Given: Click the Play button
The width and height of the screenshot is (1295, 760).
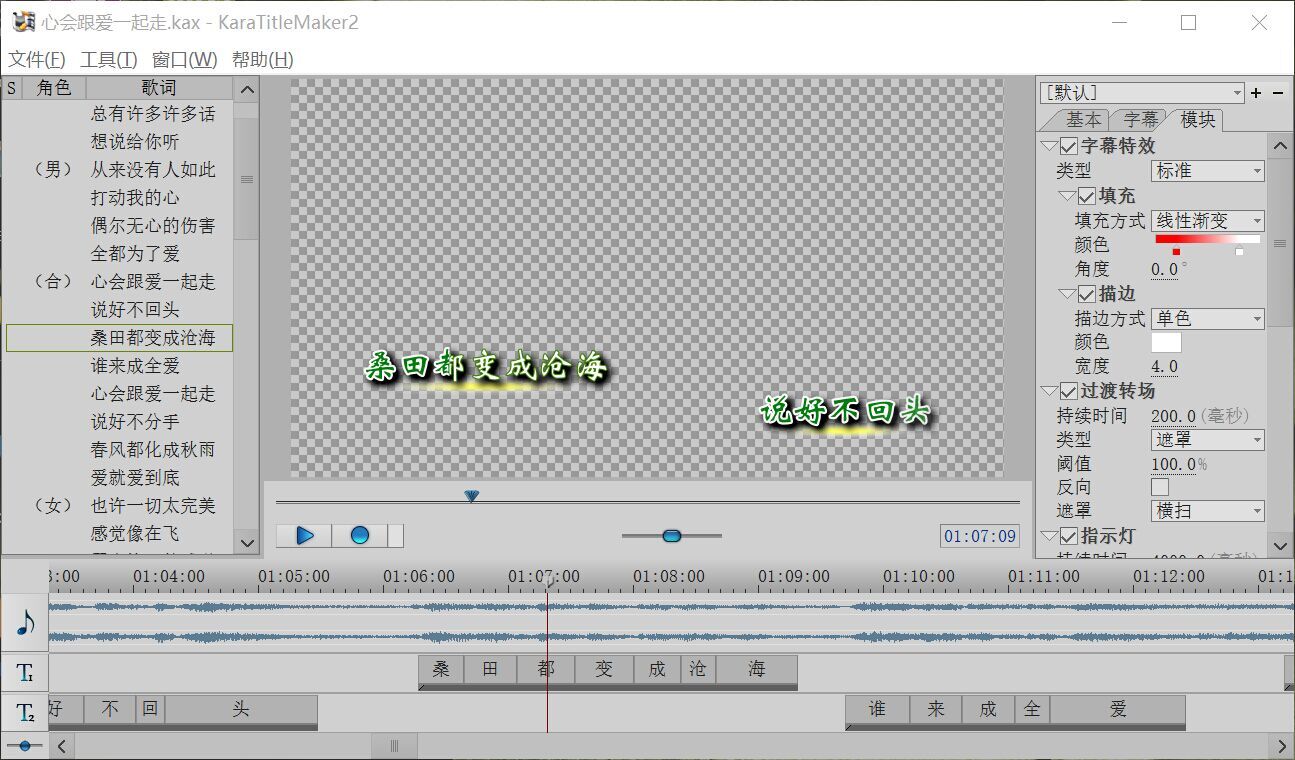Looking at the screenshot, I should pyautogui.click(x=304, y=535).
